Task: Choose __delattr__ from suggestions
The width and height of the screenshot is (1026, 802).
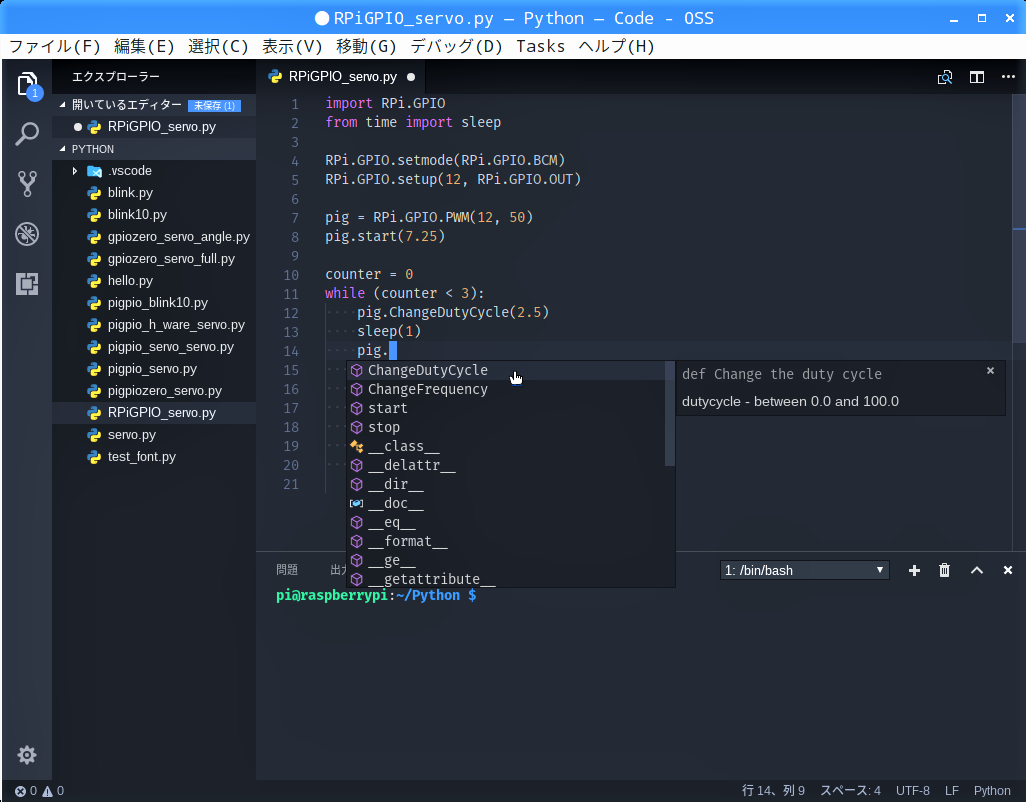Action: click(506, 465)
